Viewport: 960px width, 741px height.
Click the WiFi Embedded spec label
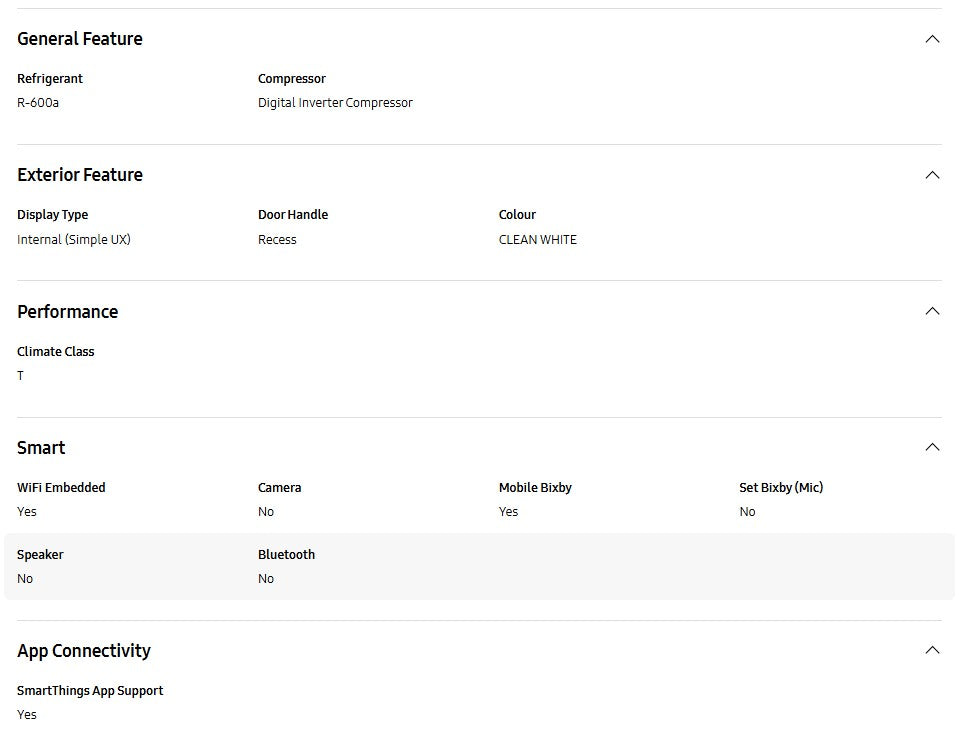(61, 488)
